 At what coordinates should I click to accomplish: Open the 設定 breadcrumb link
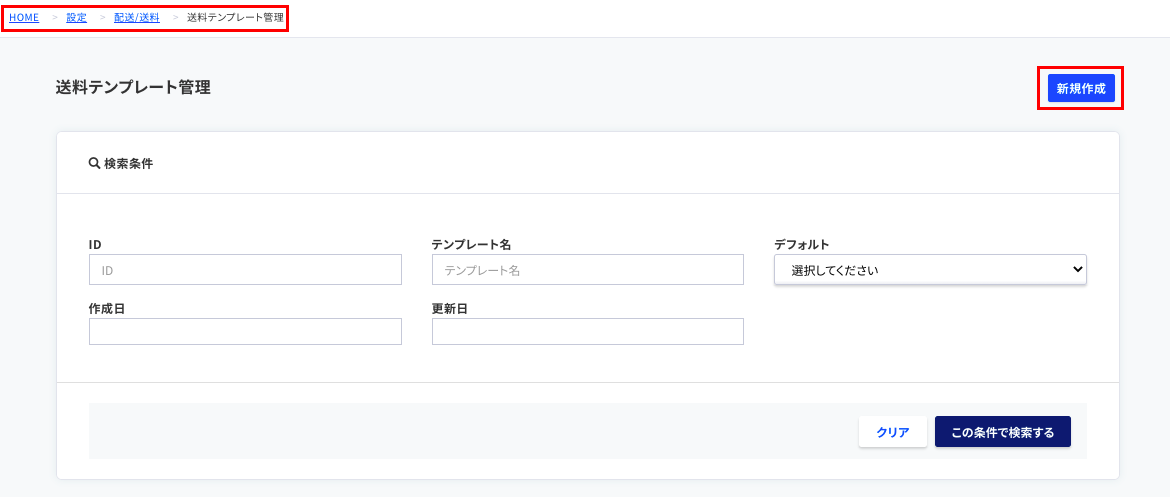pos(76,17)
